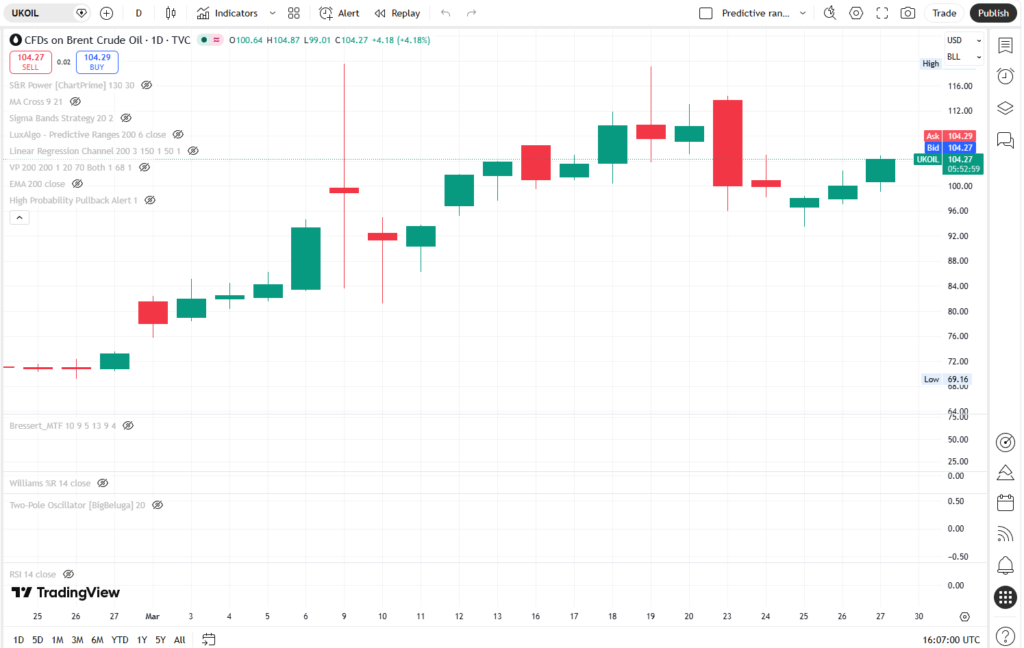Enter fullscreen mode
Screen dimensions: 1024x648
[x=882, y=13]
